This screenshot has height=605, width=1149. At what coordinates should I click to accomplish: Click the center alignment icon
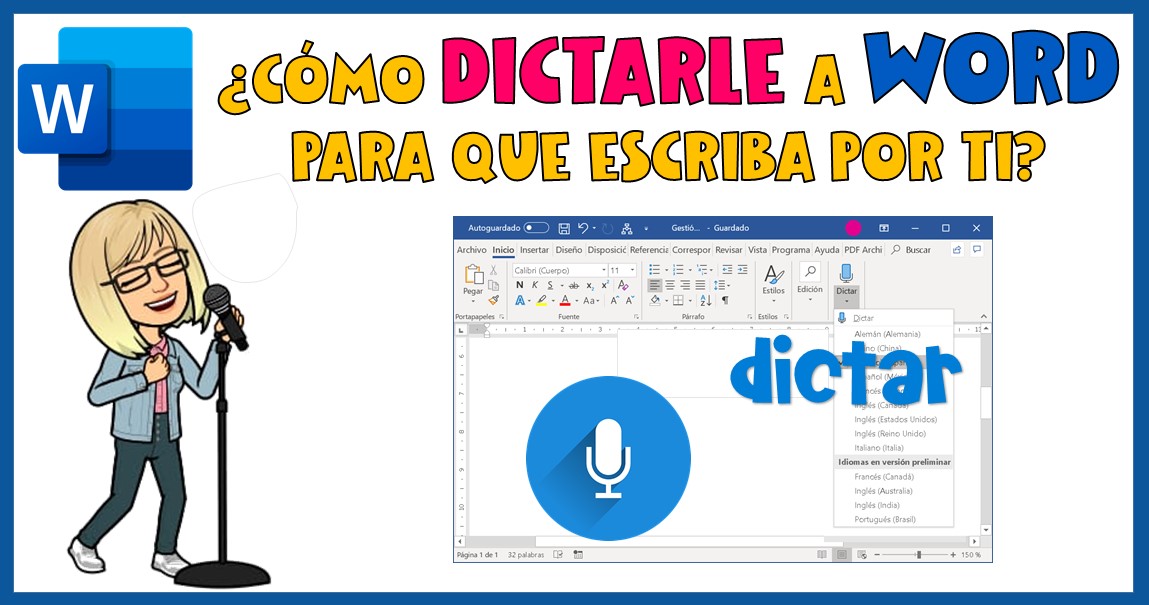pos(670,285)
